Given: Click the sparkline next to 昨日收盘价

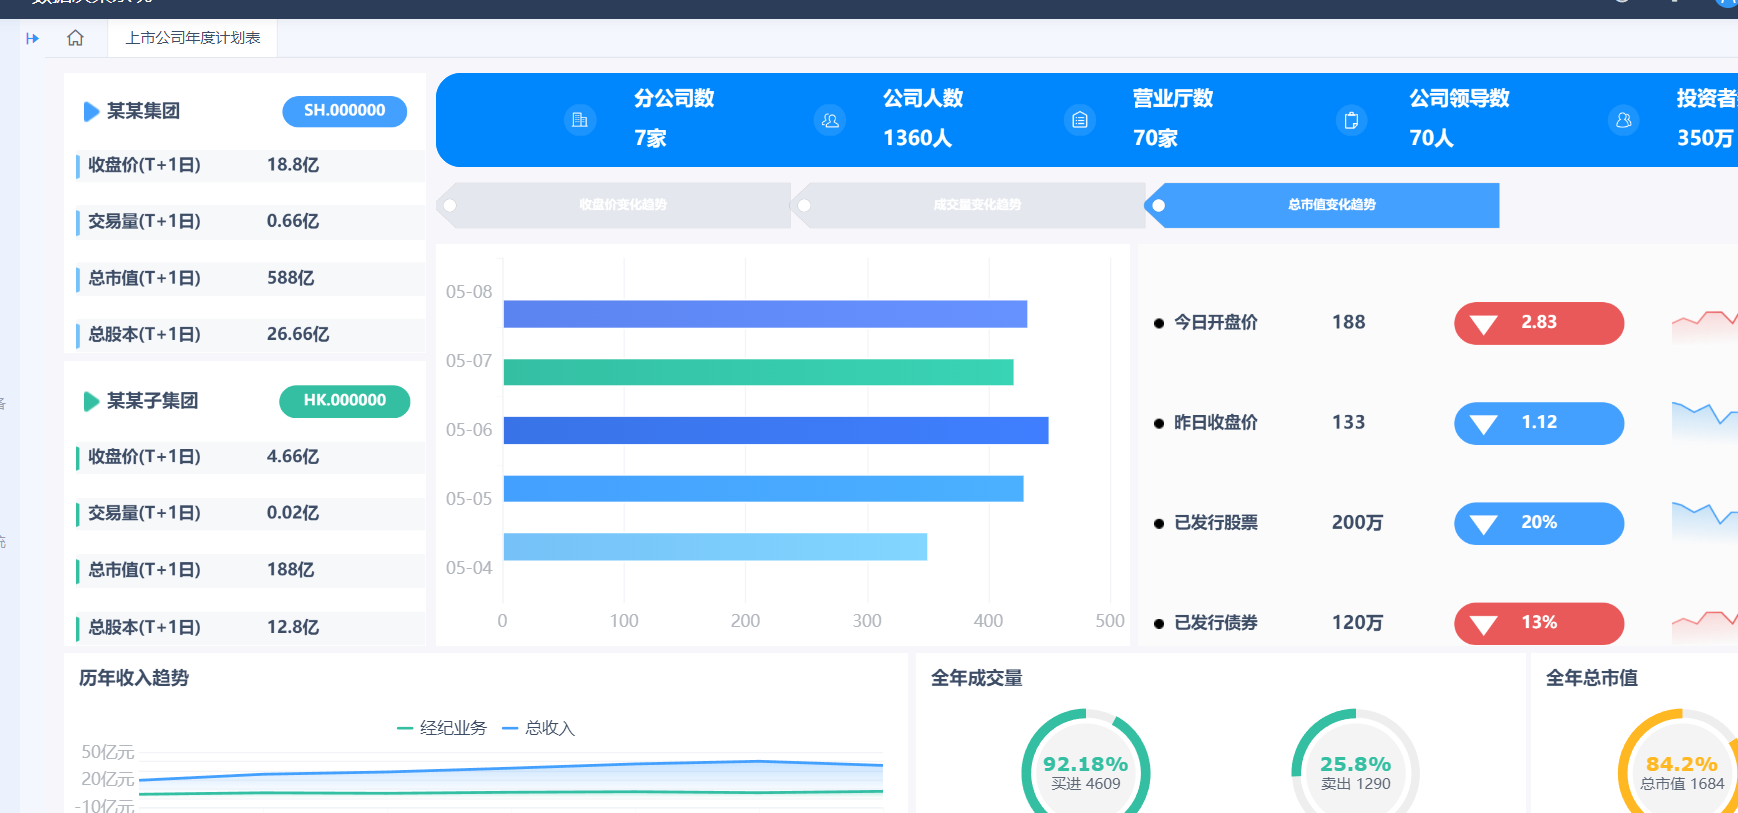Looking at the screenshot, I should tap(1705, 422).
